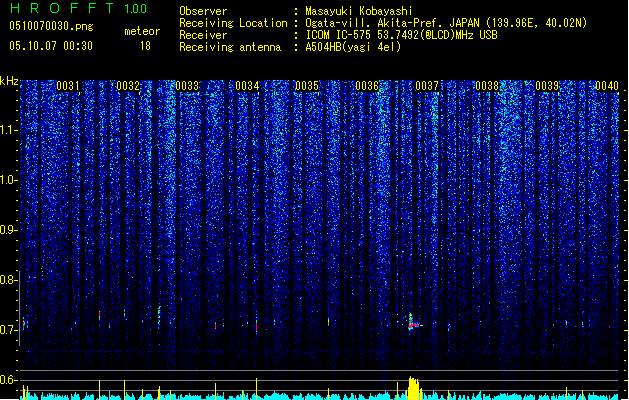Viewport: 629px width, 400px height.
Task: Click the antenna text A504HB(yagi 4el)
Action: [353, 47]
